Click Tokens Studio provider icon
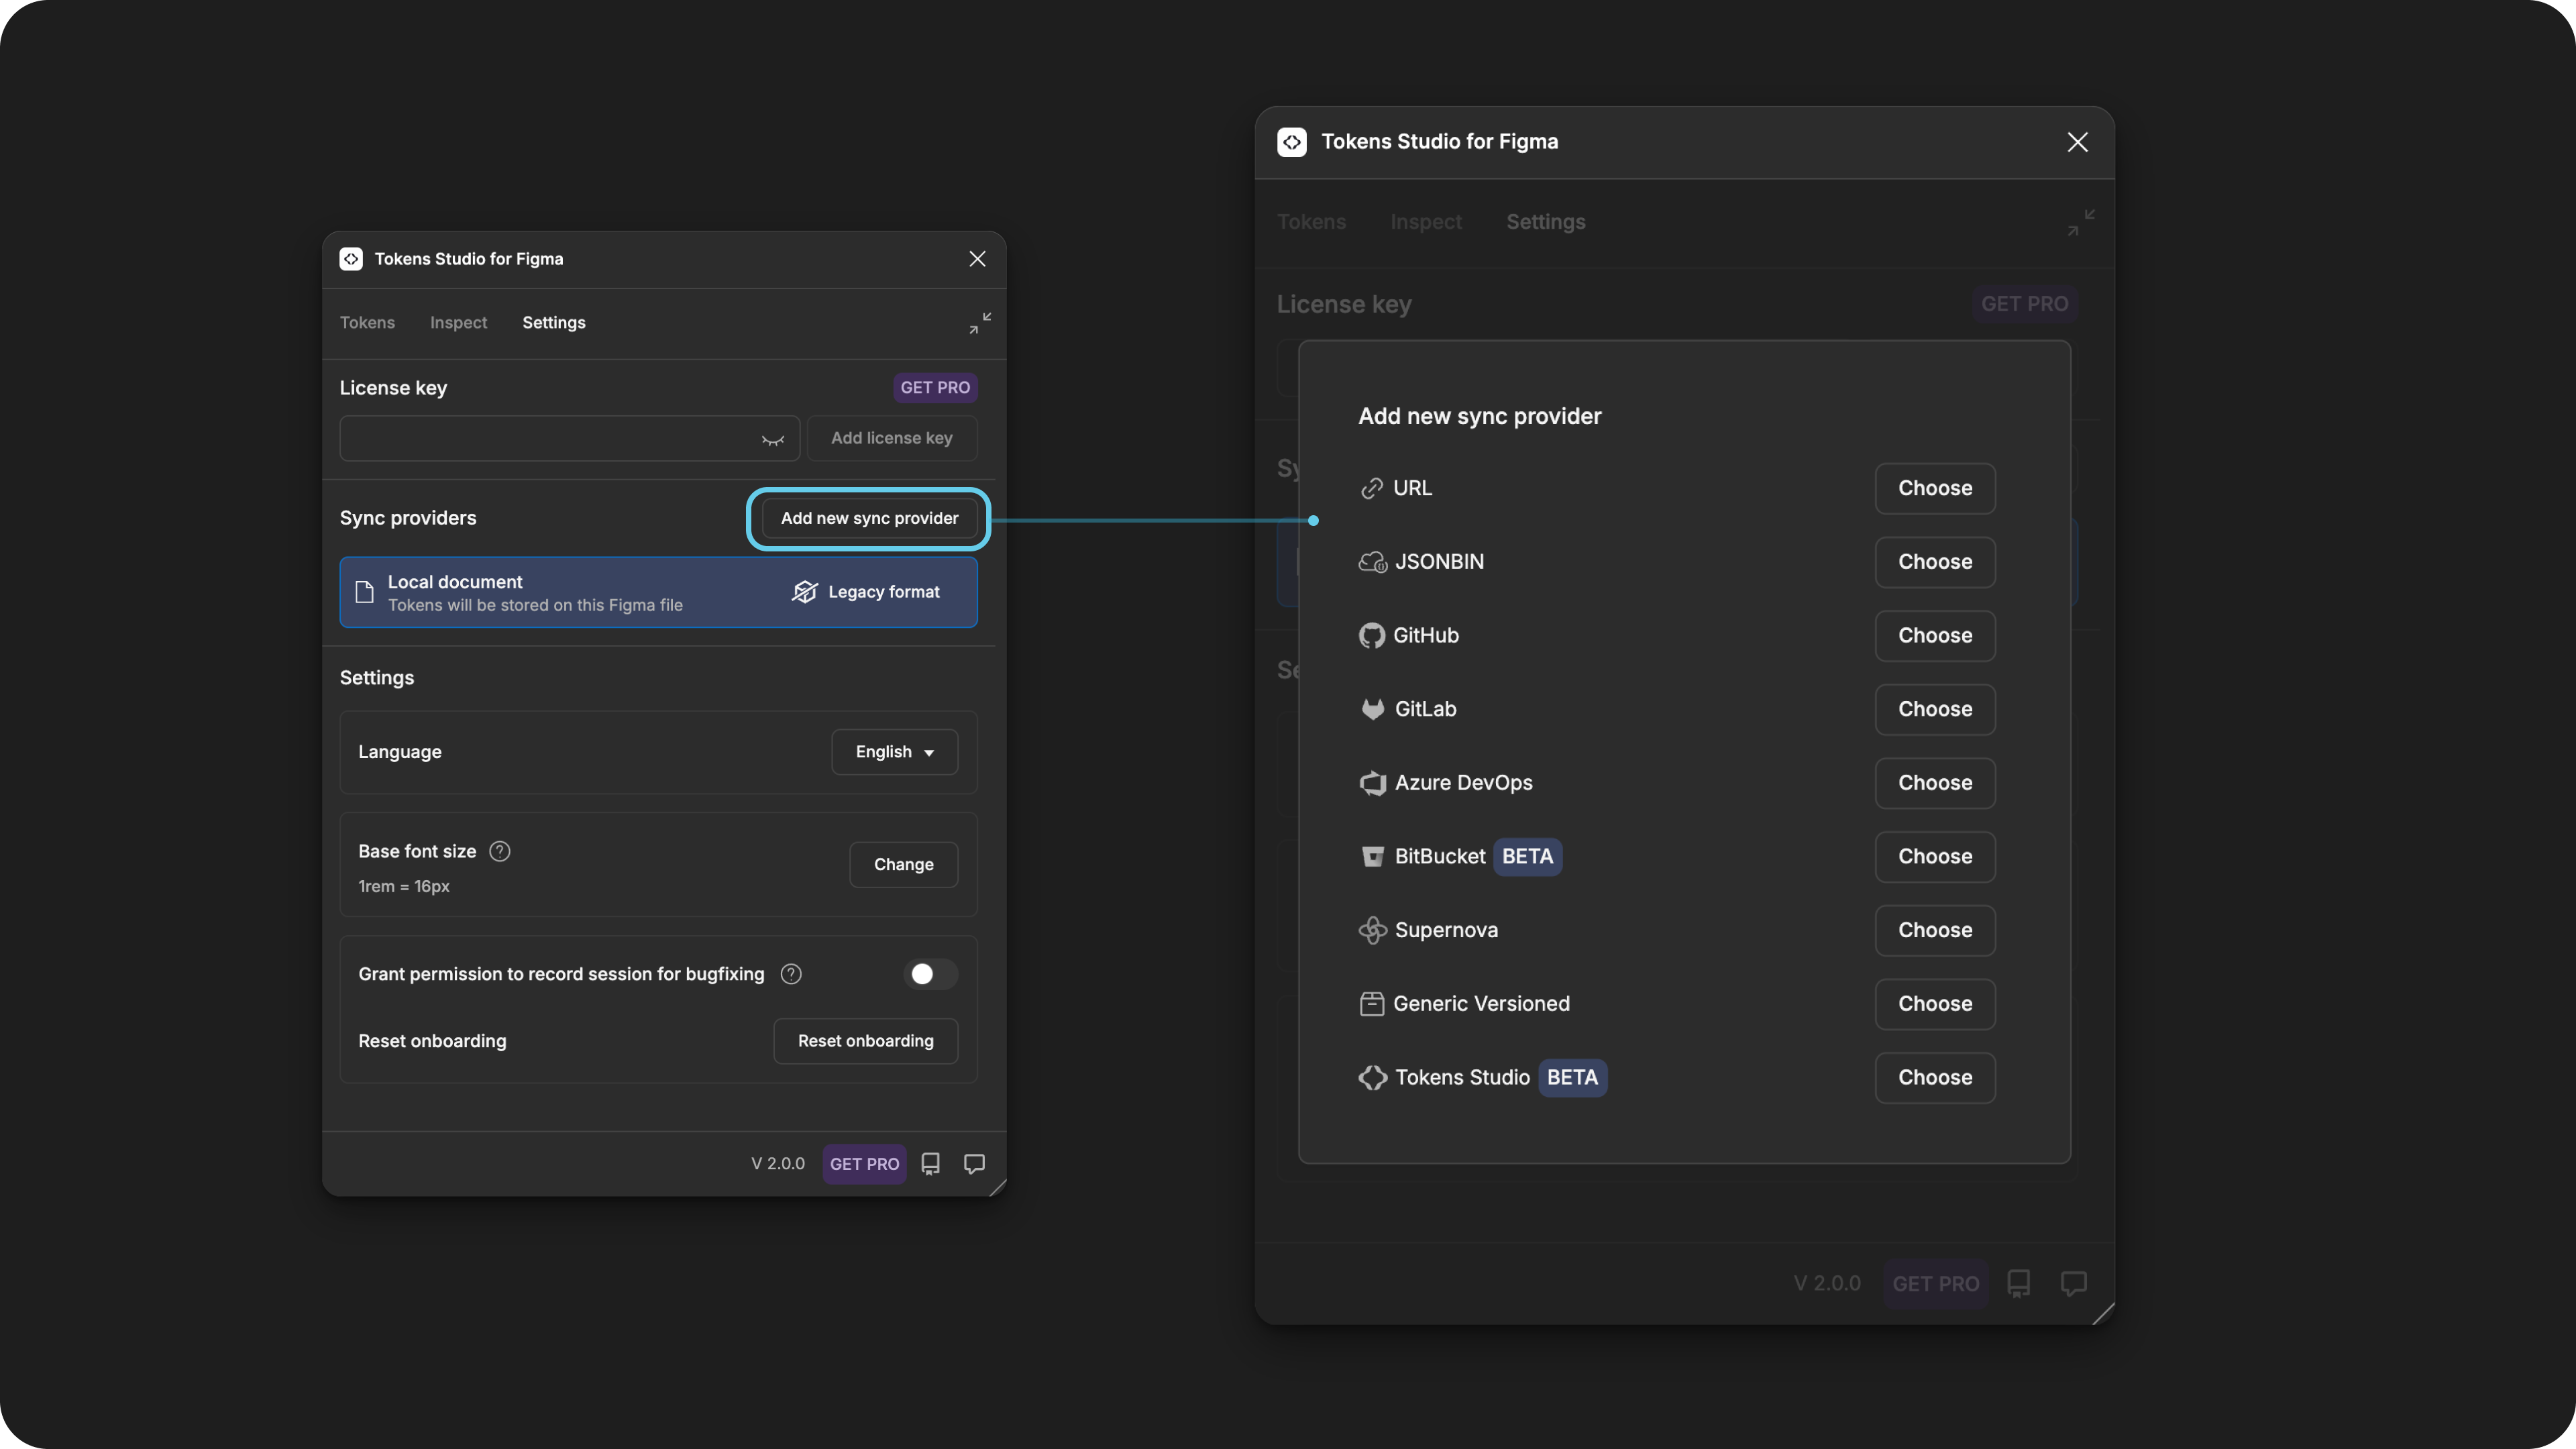2576x1449 pixels. tap(1373, 1078)
